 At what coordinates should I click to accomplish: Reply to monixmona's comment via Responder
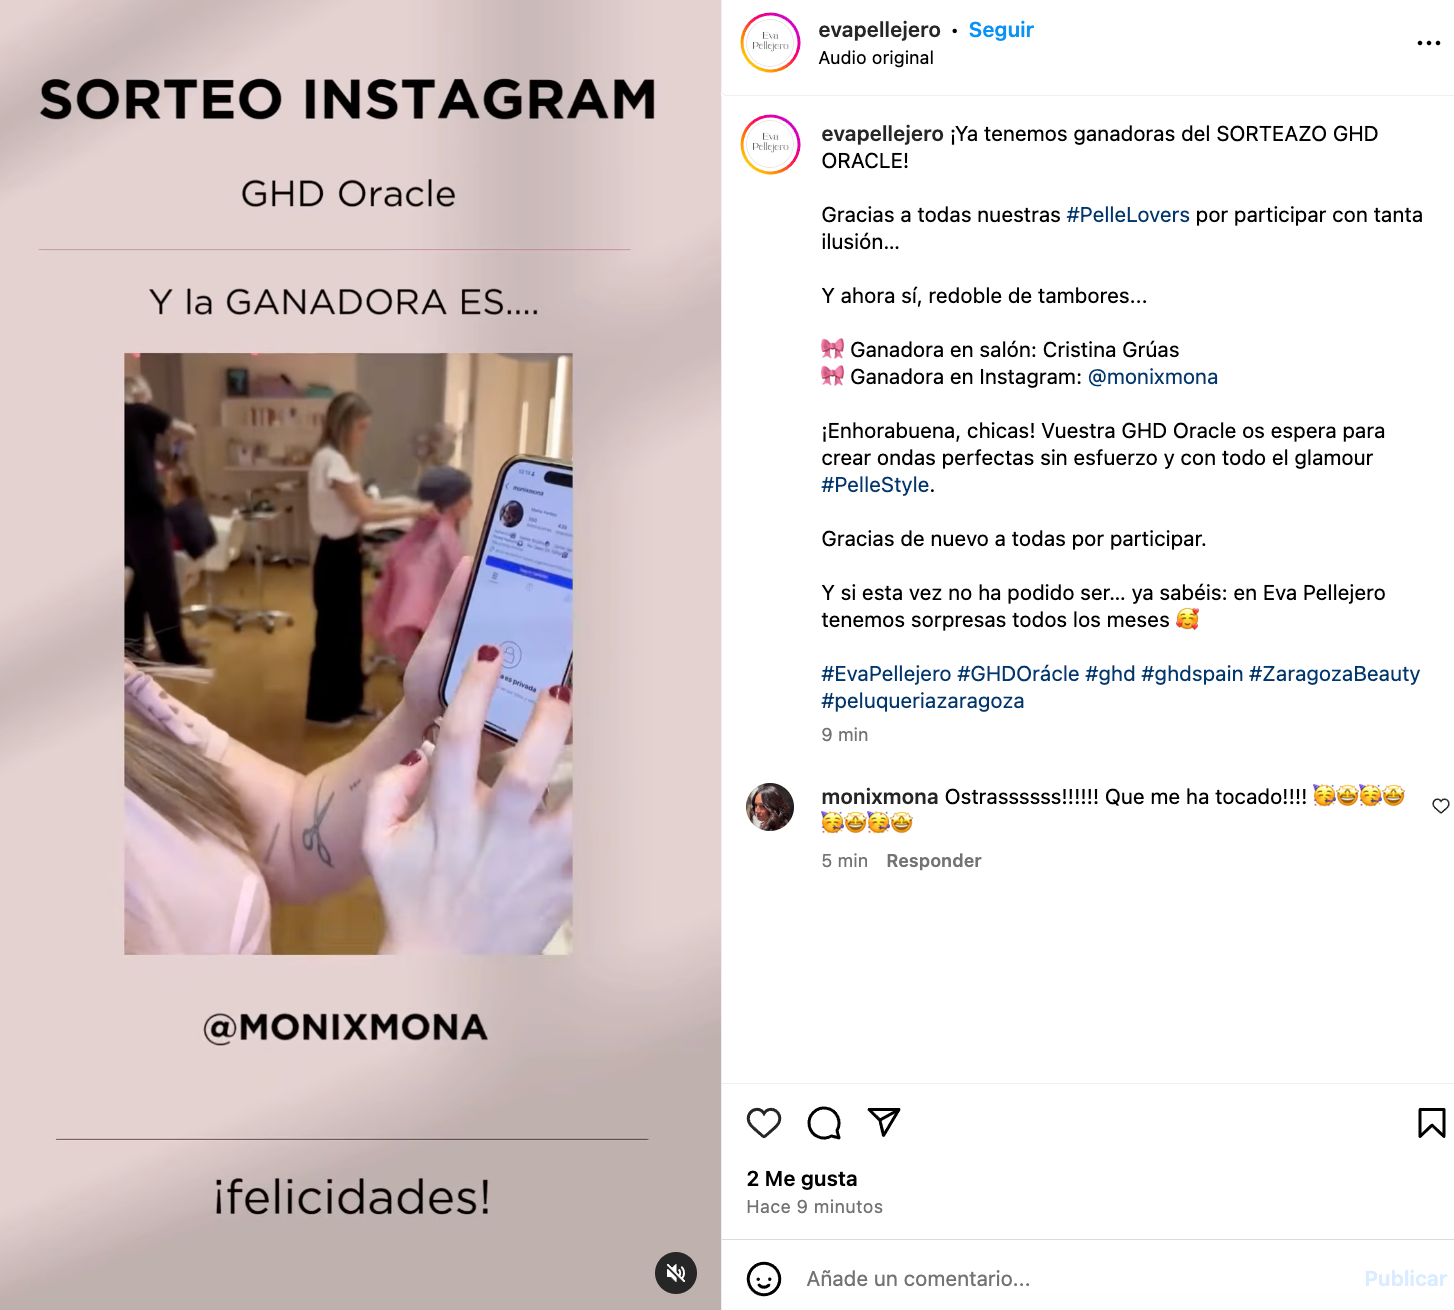[934, 861]
